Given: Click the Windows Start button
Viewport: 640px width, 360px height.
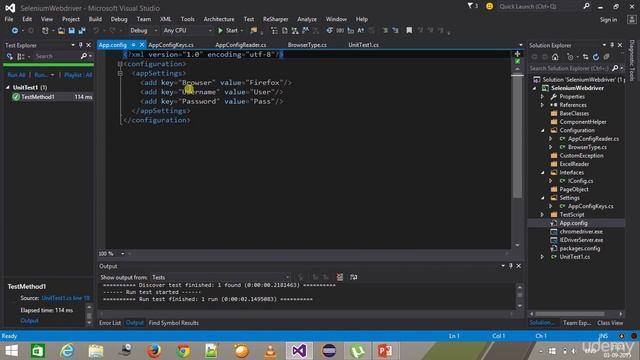Looking at the screenshot, I should pyautogui.click(x=11, y=351).
